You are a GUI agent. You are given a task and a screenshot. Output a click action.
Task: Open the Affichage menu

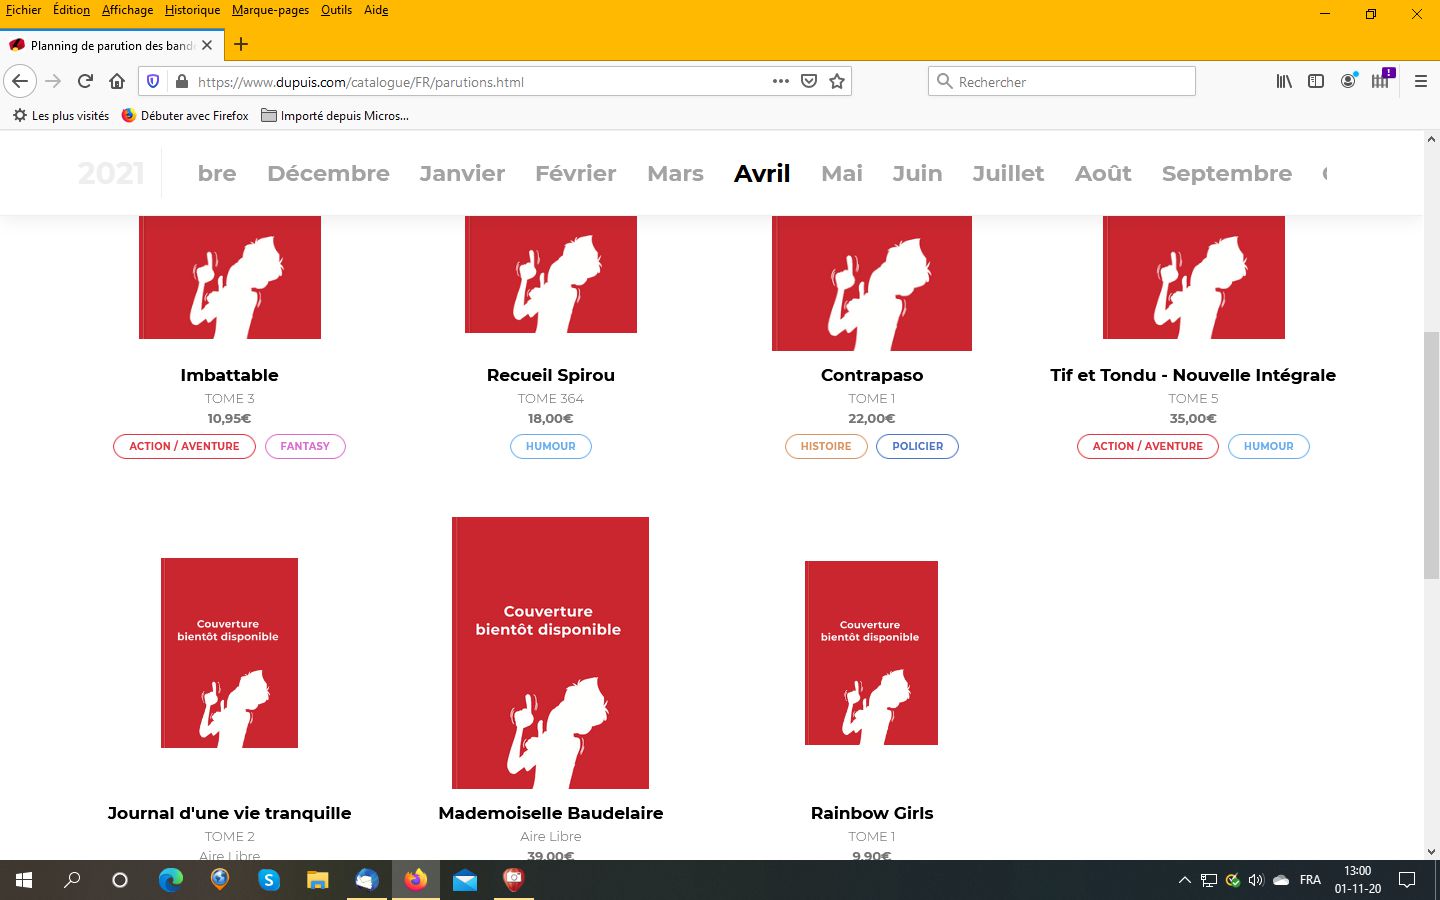(128, 10)
